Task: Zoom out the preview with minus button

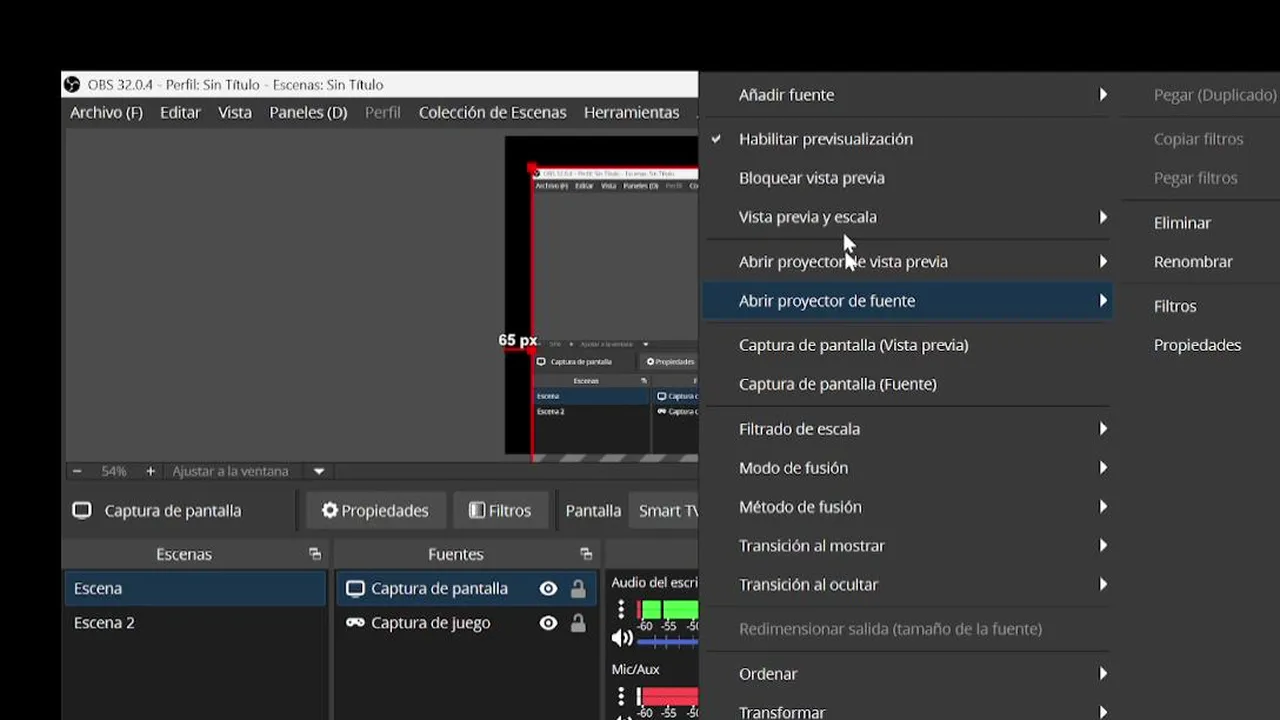Action: click(77, 471)
